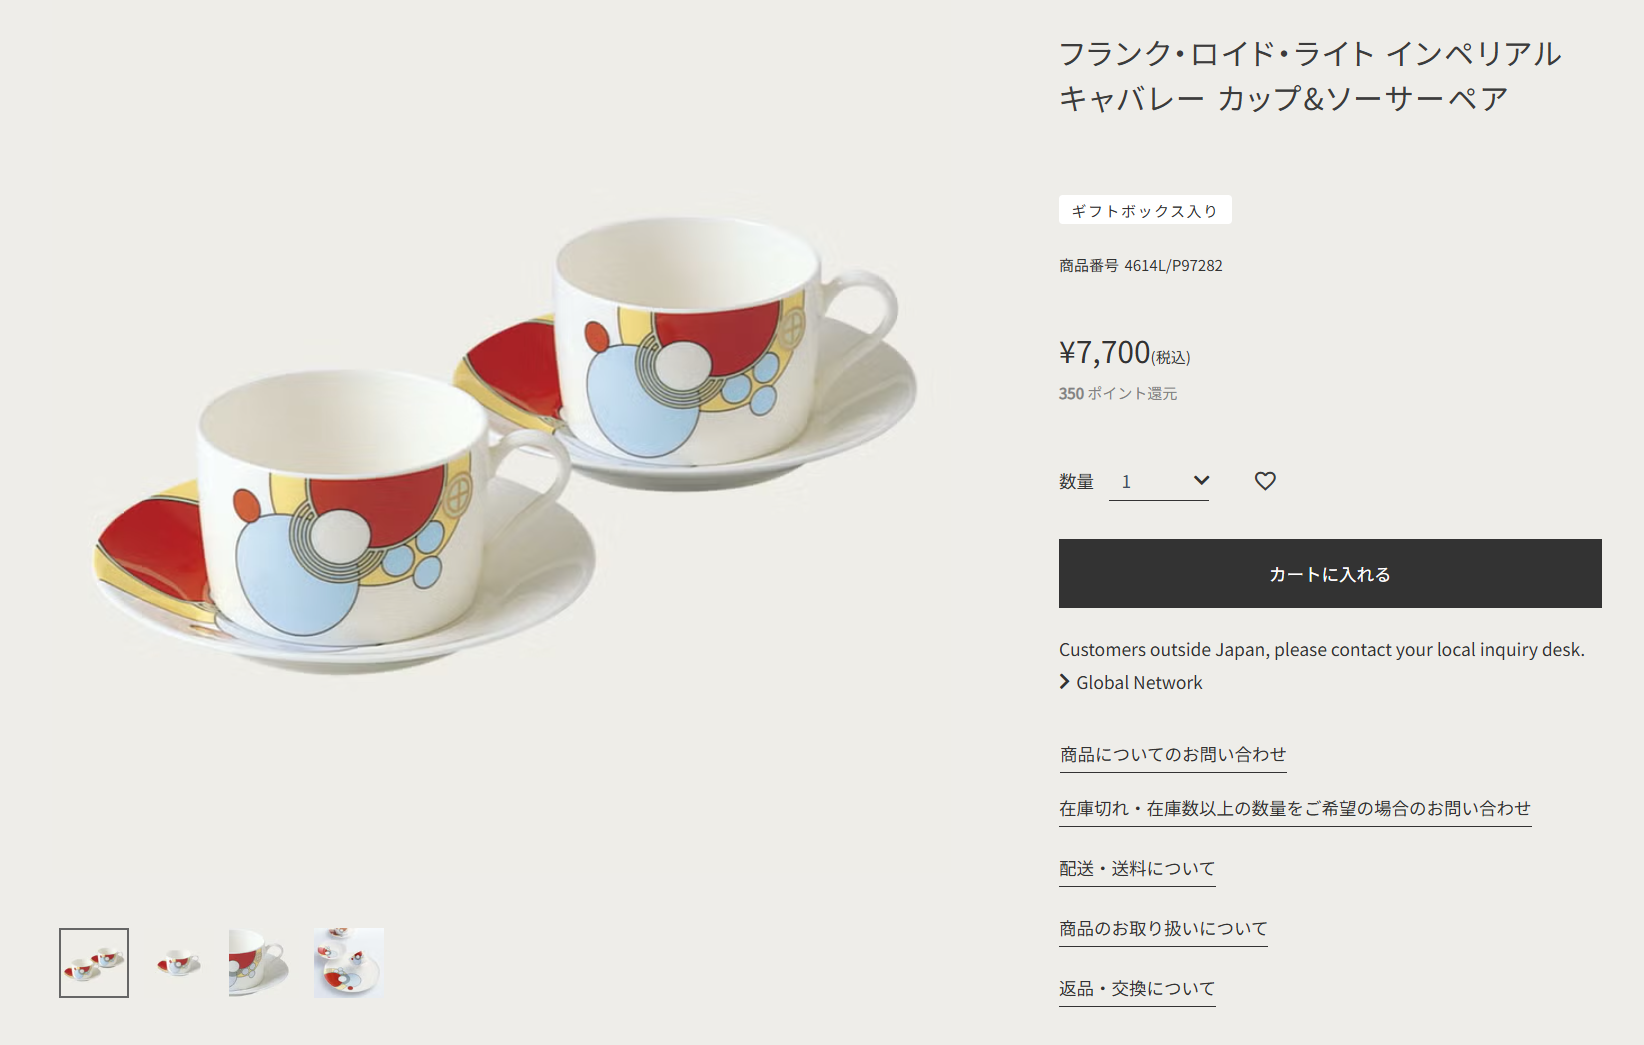
Task: Open 商品のお取り扱いについて link
Action: (x=1163, y=929)
